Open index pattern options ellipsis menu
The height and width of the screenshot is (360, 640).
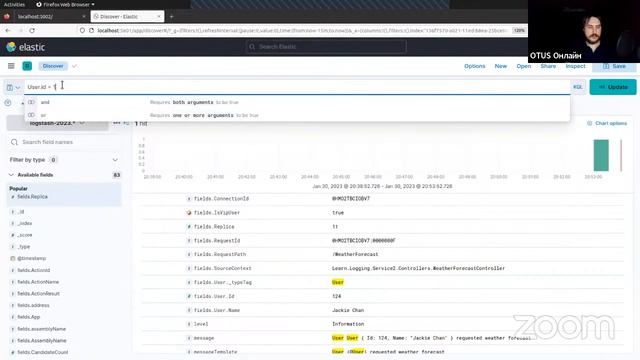pos(117,123)
